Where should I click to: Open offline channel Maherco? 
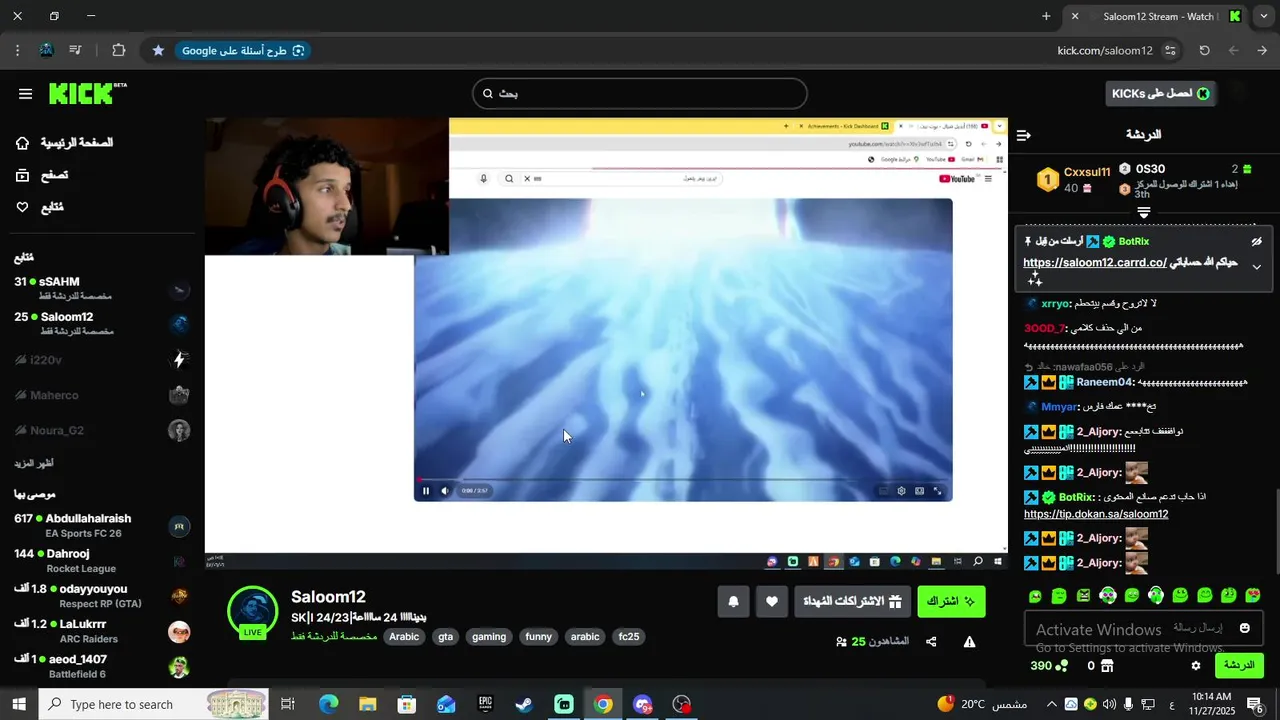(102, 395)
